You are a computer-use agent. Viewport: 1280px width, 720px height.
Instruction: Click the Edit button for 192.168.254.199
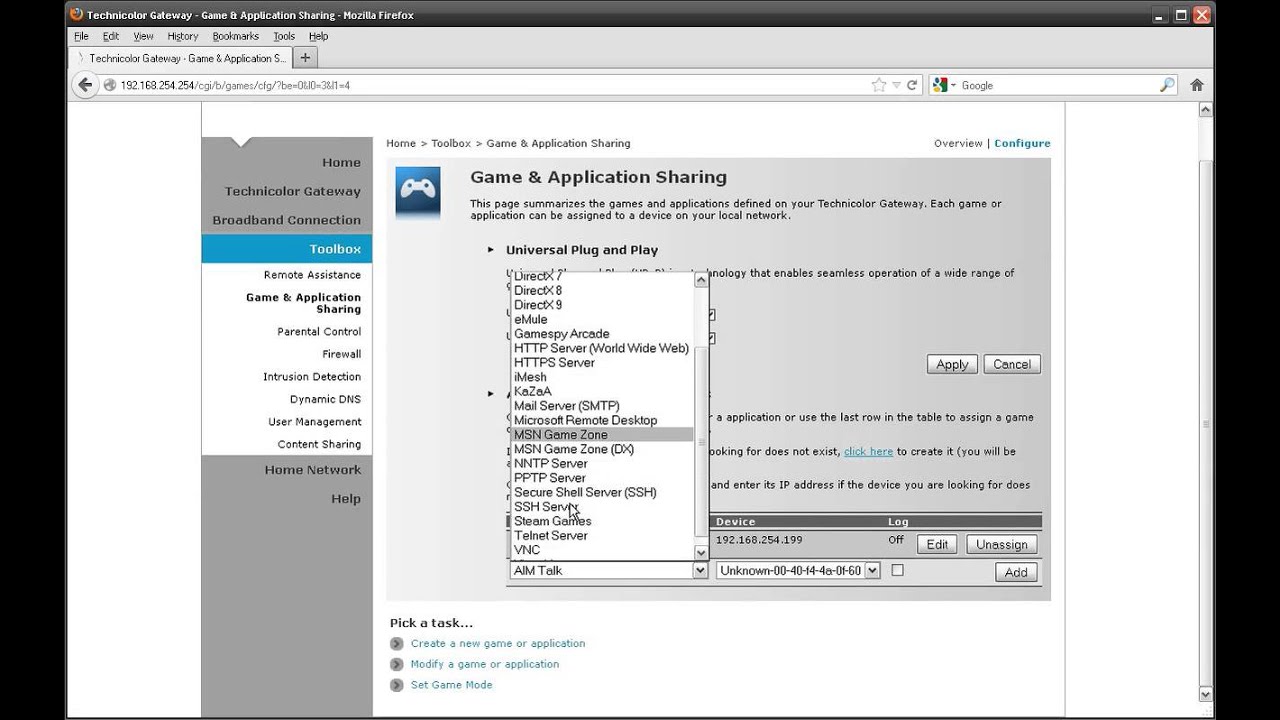pos(937,544)
